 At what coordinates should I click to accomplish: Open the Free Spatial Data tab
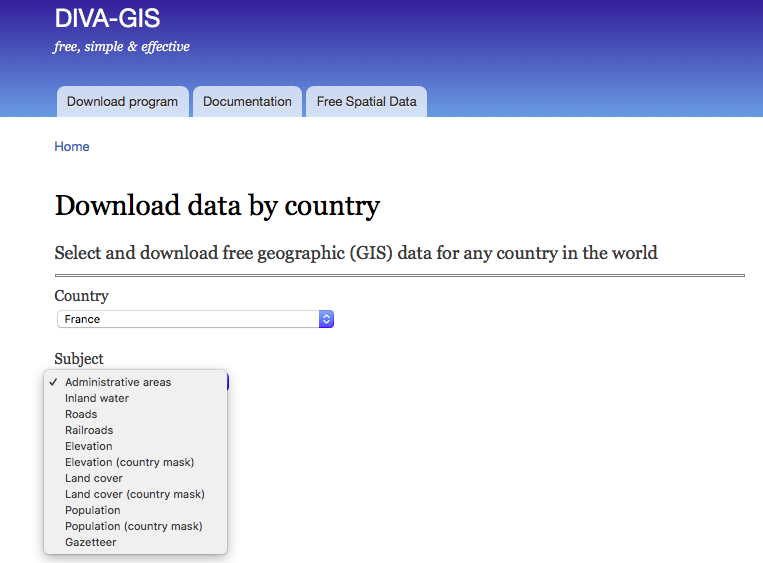366,101
